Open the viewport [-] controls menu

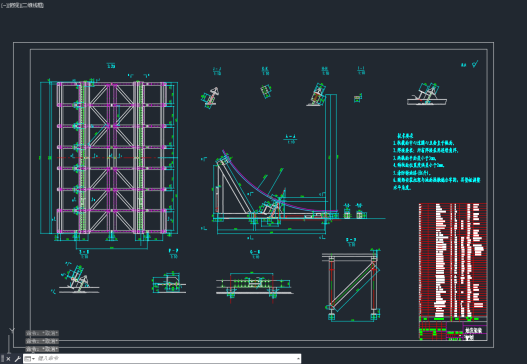tap(3, 5)
